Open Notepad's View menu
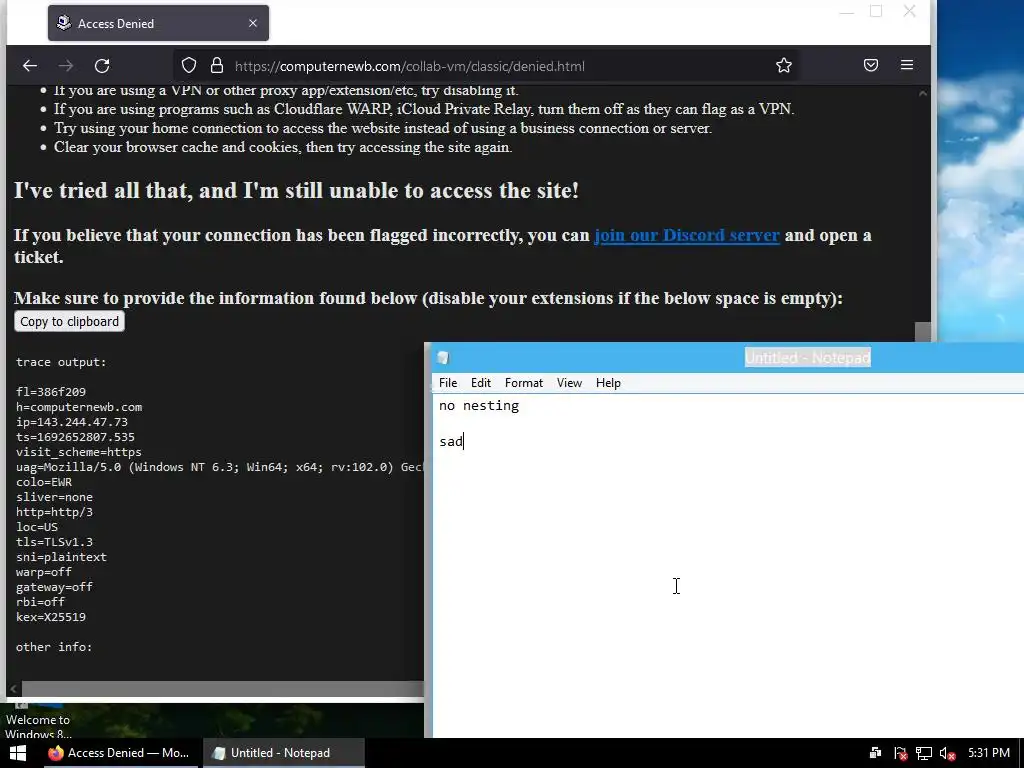Image resolution: width=1024 pixels, height=768 pixels. 569,383
